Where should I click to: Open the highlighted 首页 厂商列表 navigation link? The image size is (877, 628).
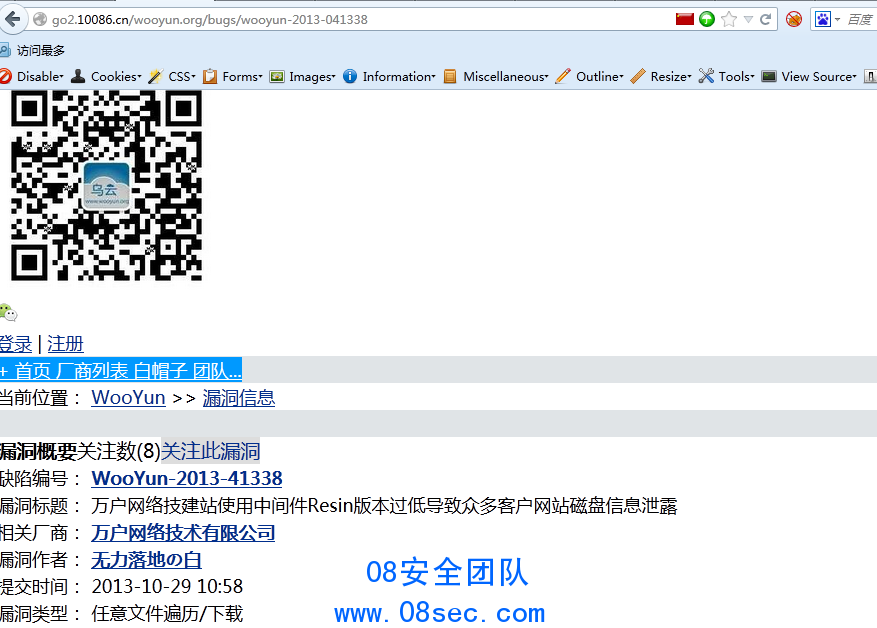(x=121, y=370)
